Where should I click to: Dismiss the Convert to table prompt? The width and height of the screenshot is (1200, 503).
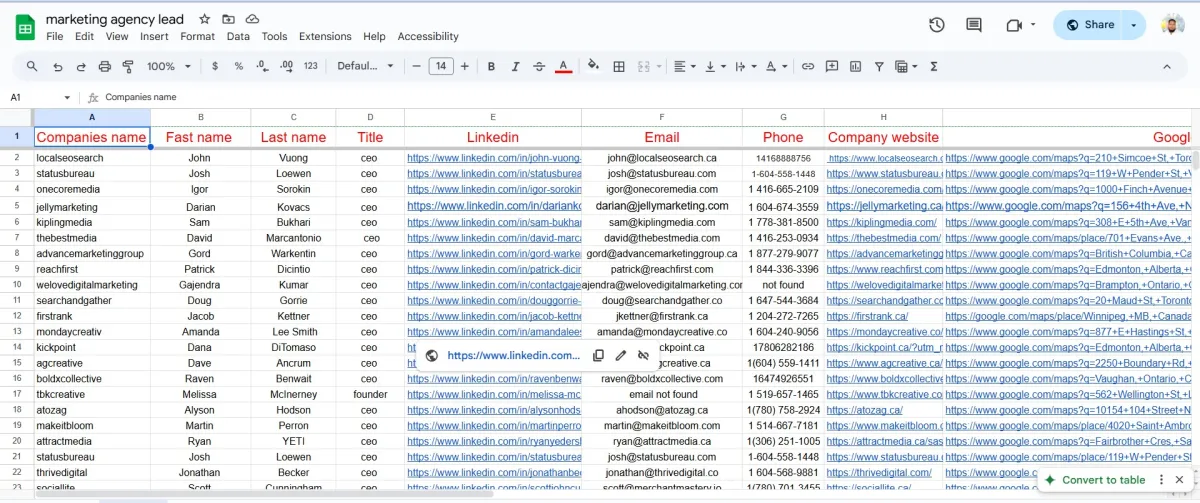pos(1179,480)
